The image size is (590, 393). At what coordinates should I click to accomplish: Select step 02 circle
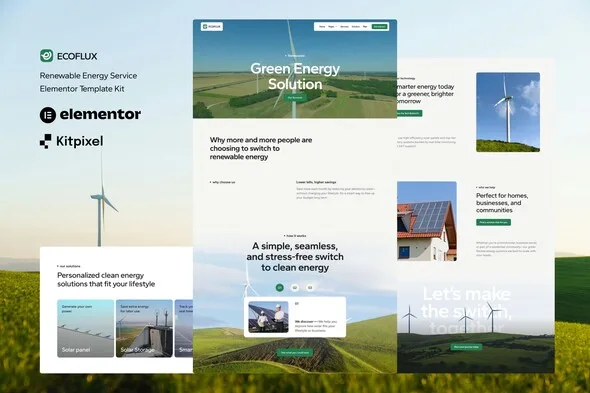pos(295,288)
